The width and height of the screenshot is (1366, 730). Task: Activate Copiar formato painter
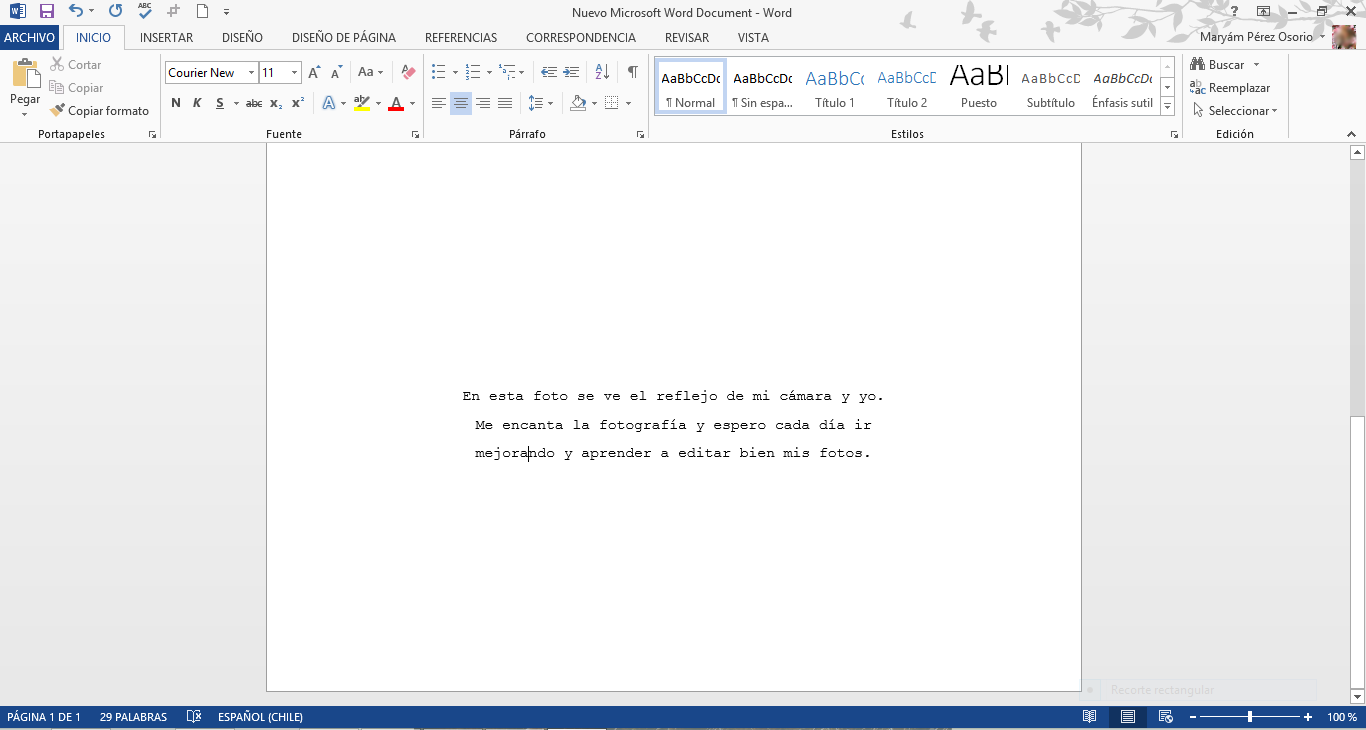pos(99,111)
